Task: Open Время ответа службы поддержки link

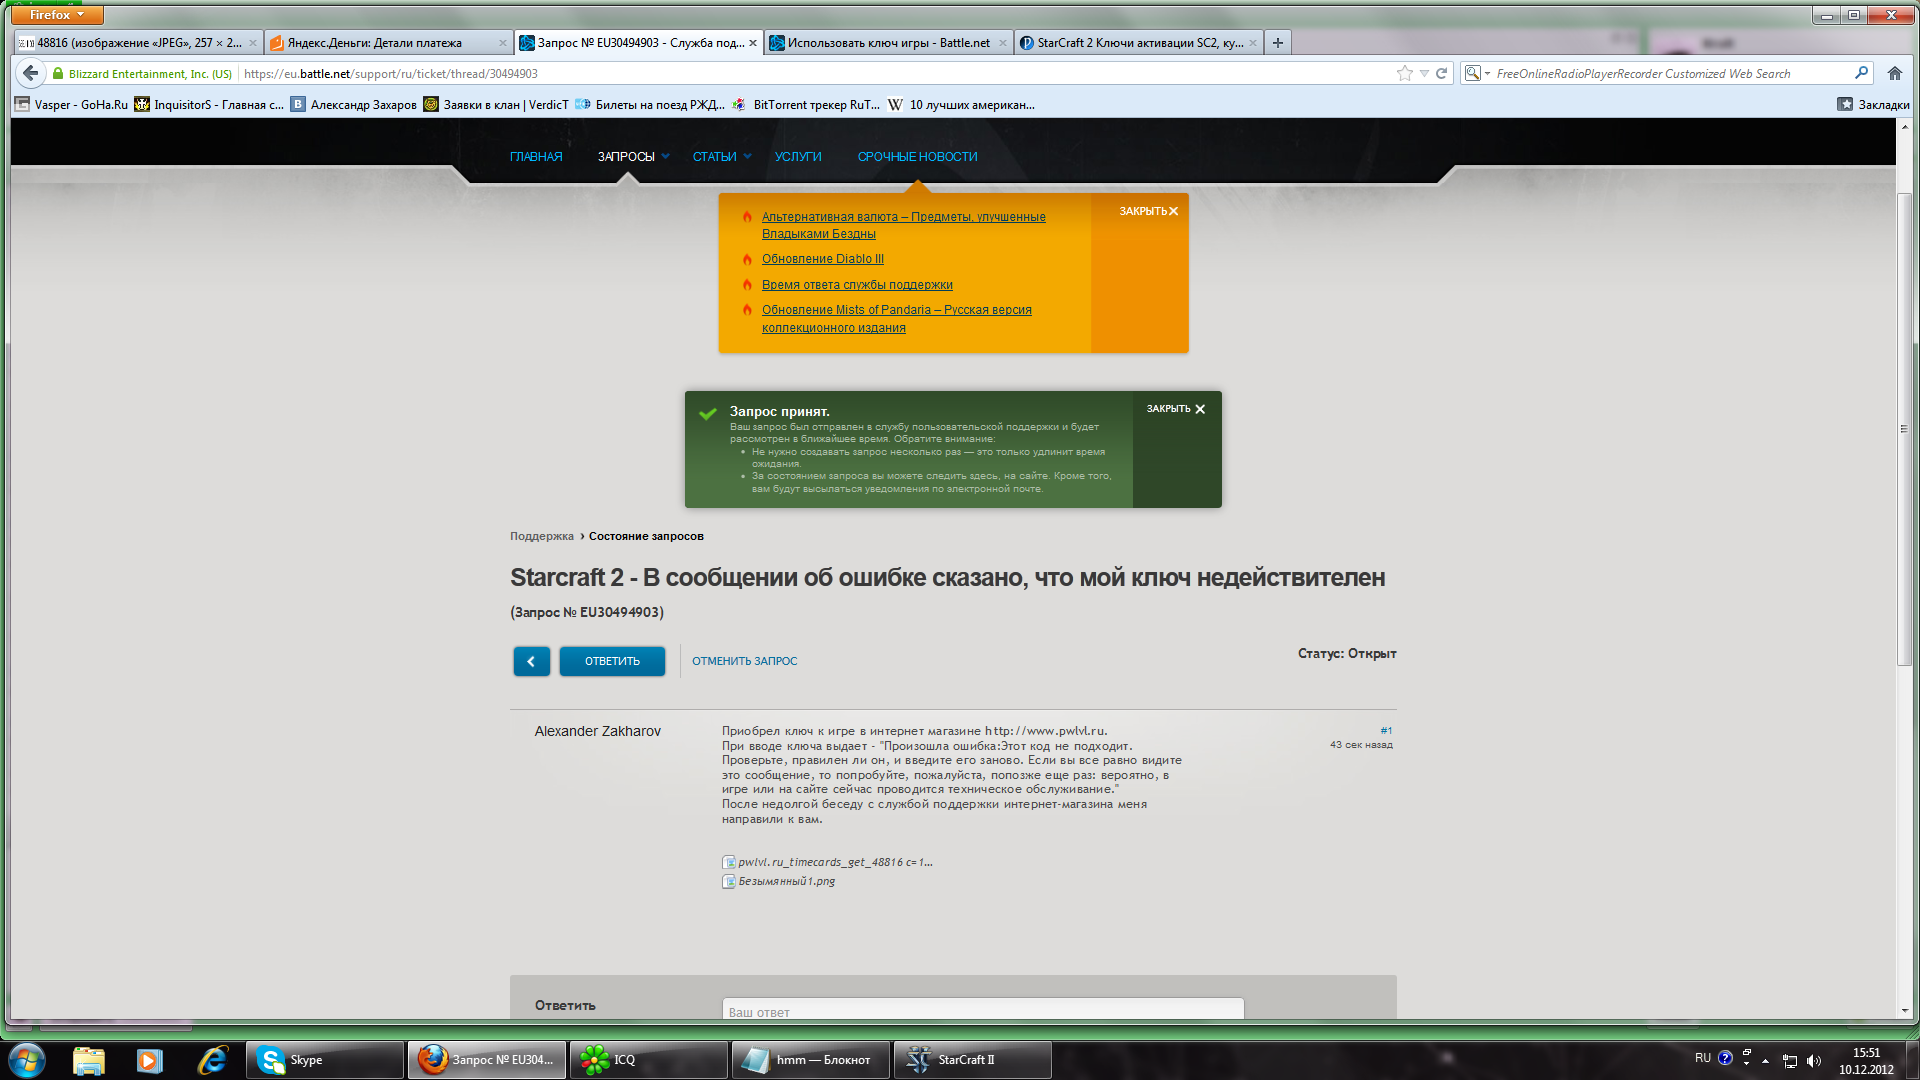Action: pos(857,285)
